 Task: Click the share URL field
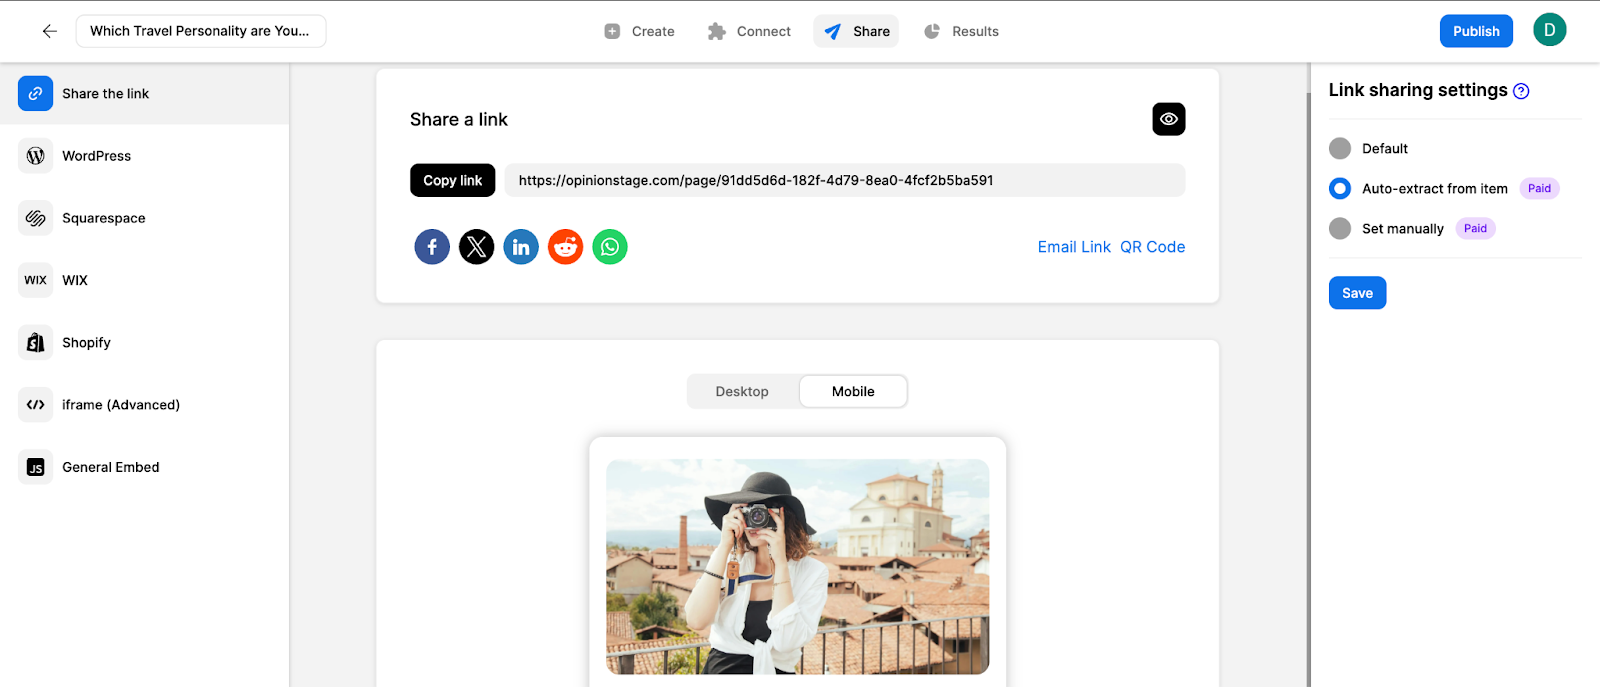pos(844,181)
